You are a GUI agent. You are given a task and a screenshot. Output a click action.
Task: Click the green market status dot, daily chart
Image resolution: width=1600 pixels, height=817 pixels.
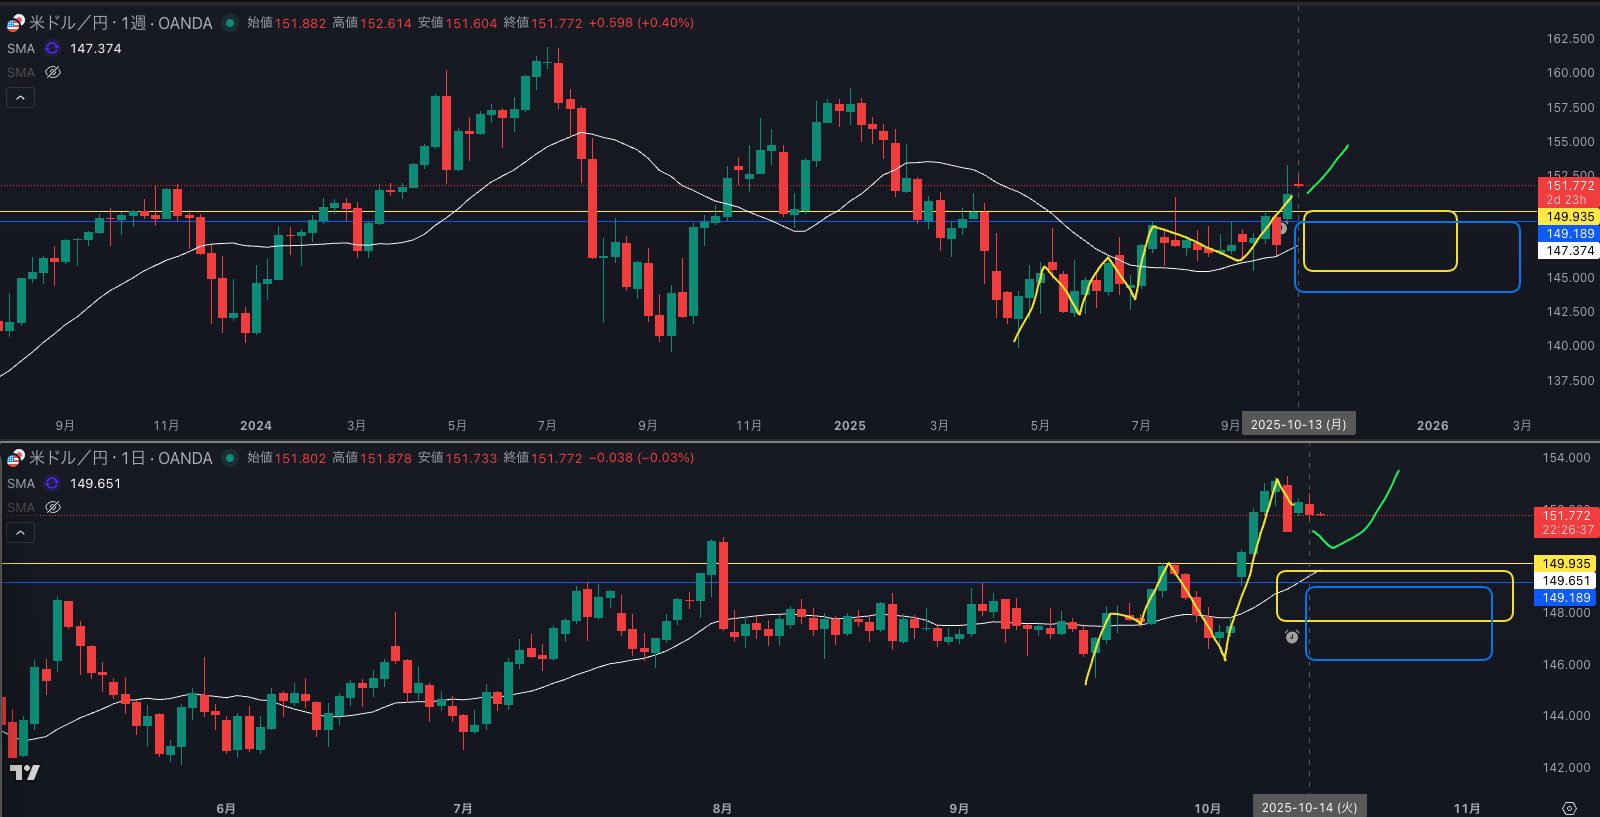pos(230,458)
